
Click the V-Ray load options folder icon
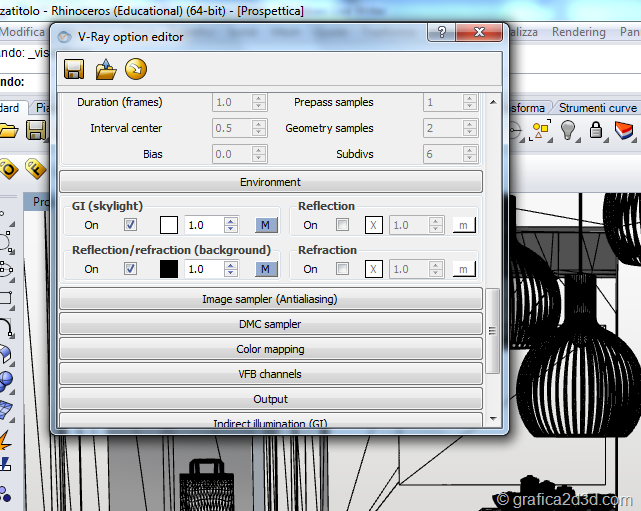tap(106, 69)
